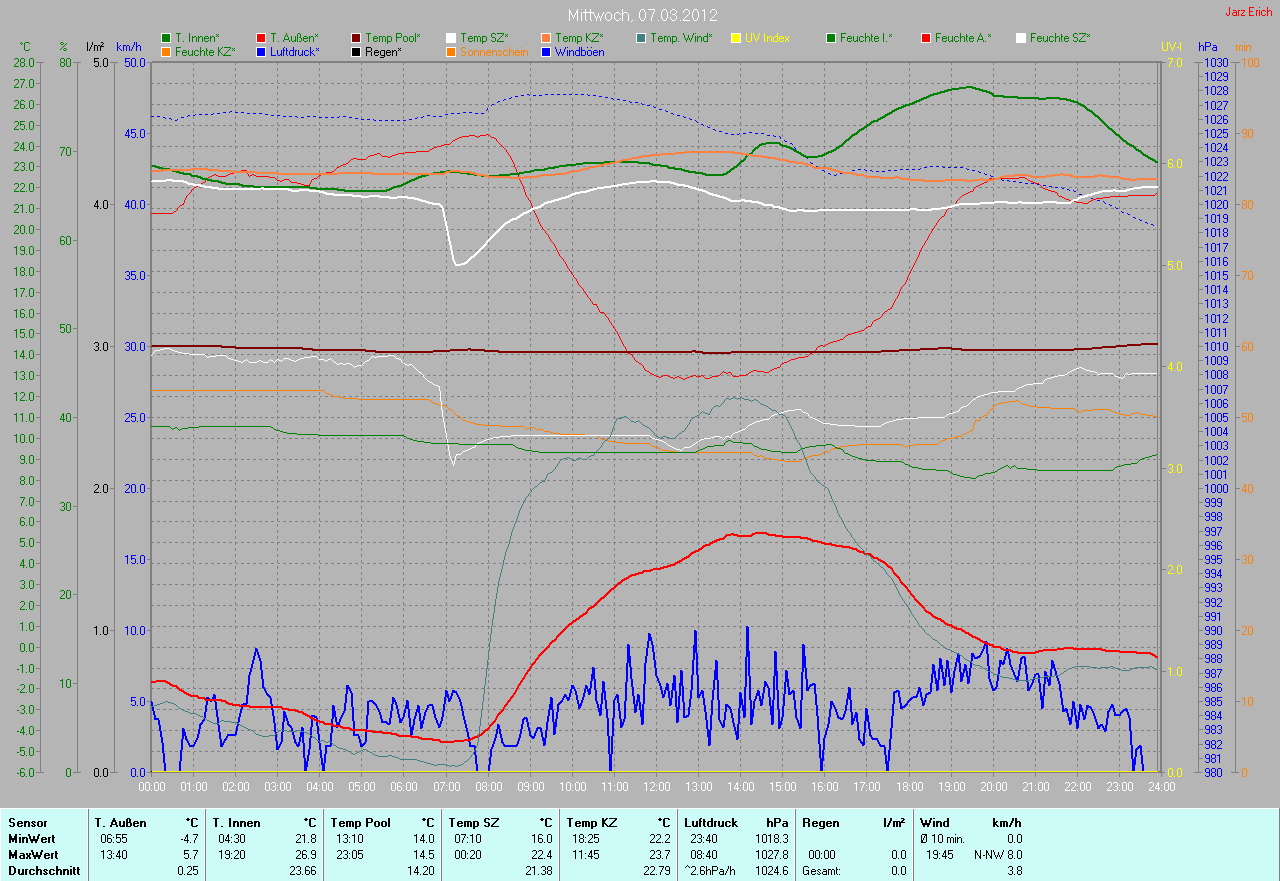Click the '06:00' time axis label
1280x881 pixels.
pos(404,786)
